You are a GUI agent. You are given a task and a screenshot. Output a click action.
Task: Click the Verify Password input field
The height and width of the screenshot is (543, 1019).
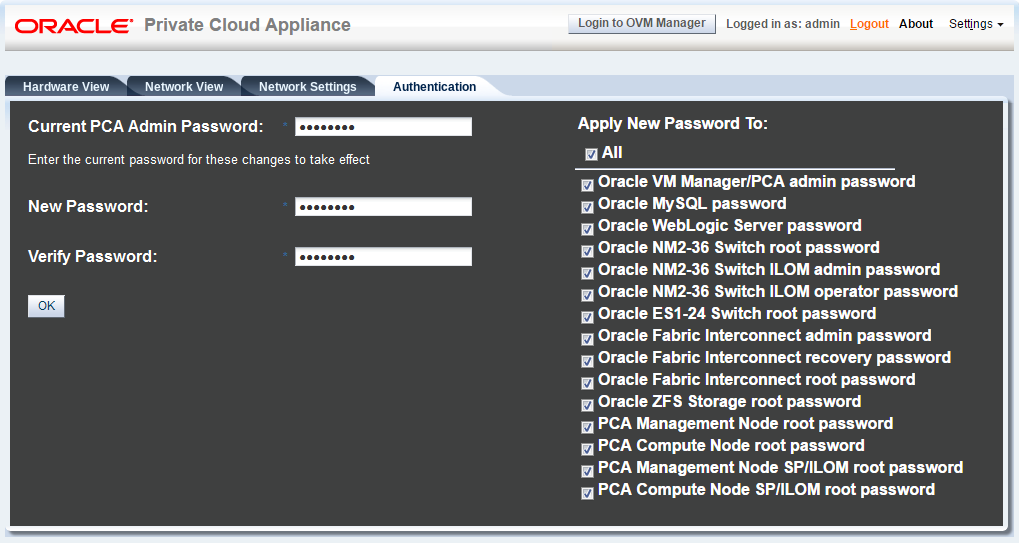383,257
